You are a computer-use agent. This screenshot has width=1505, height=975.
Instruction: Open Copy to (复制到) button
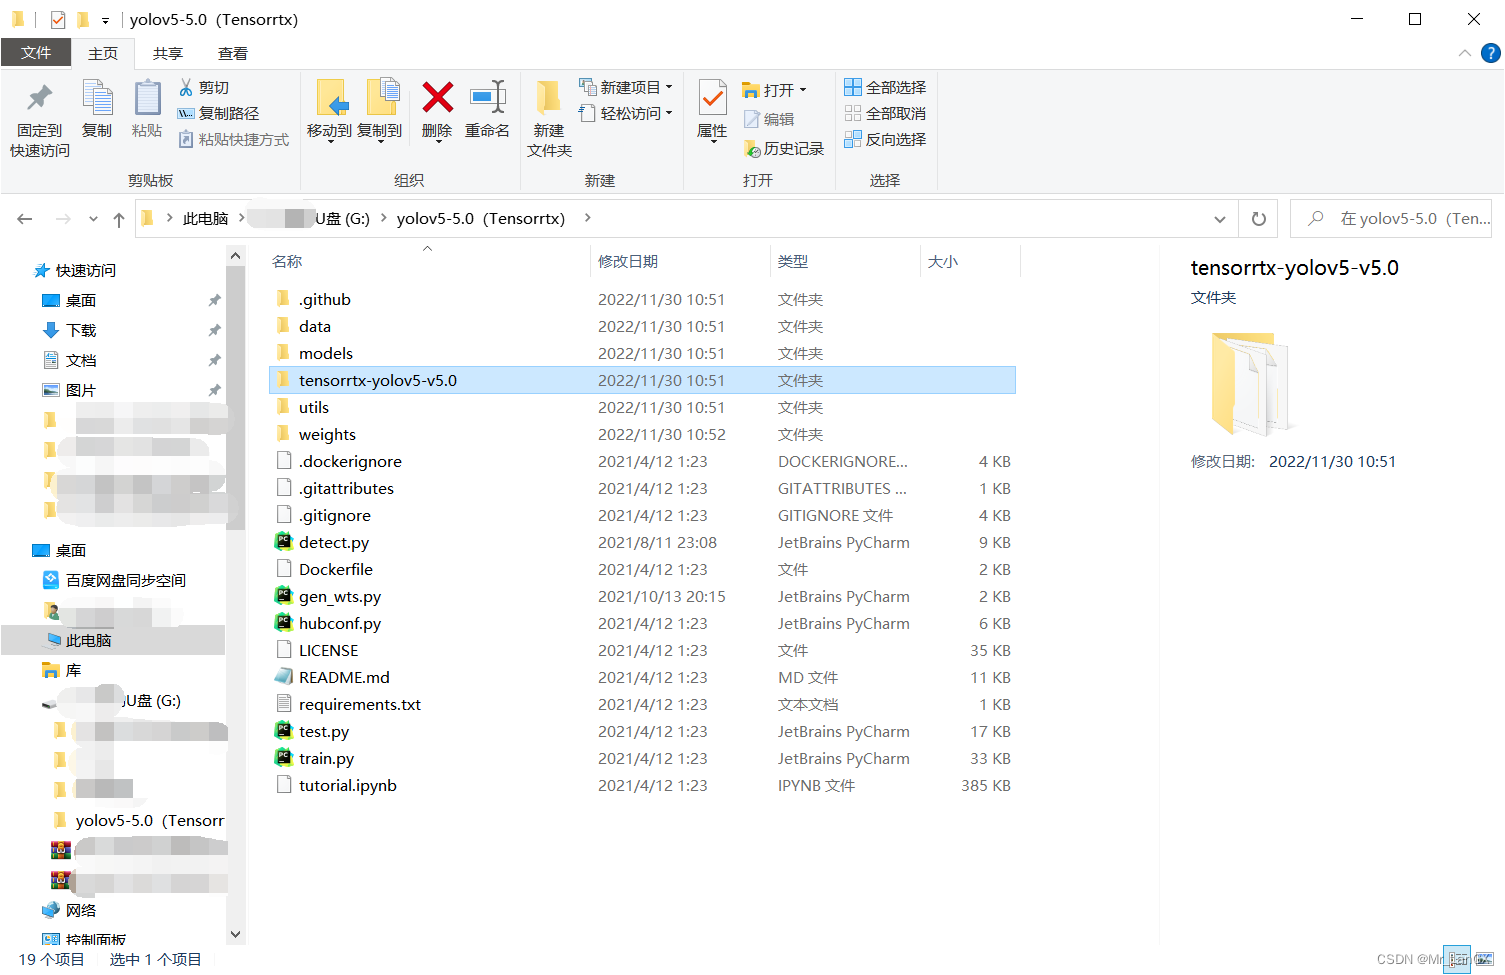[380, 110]
